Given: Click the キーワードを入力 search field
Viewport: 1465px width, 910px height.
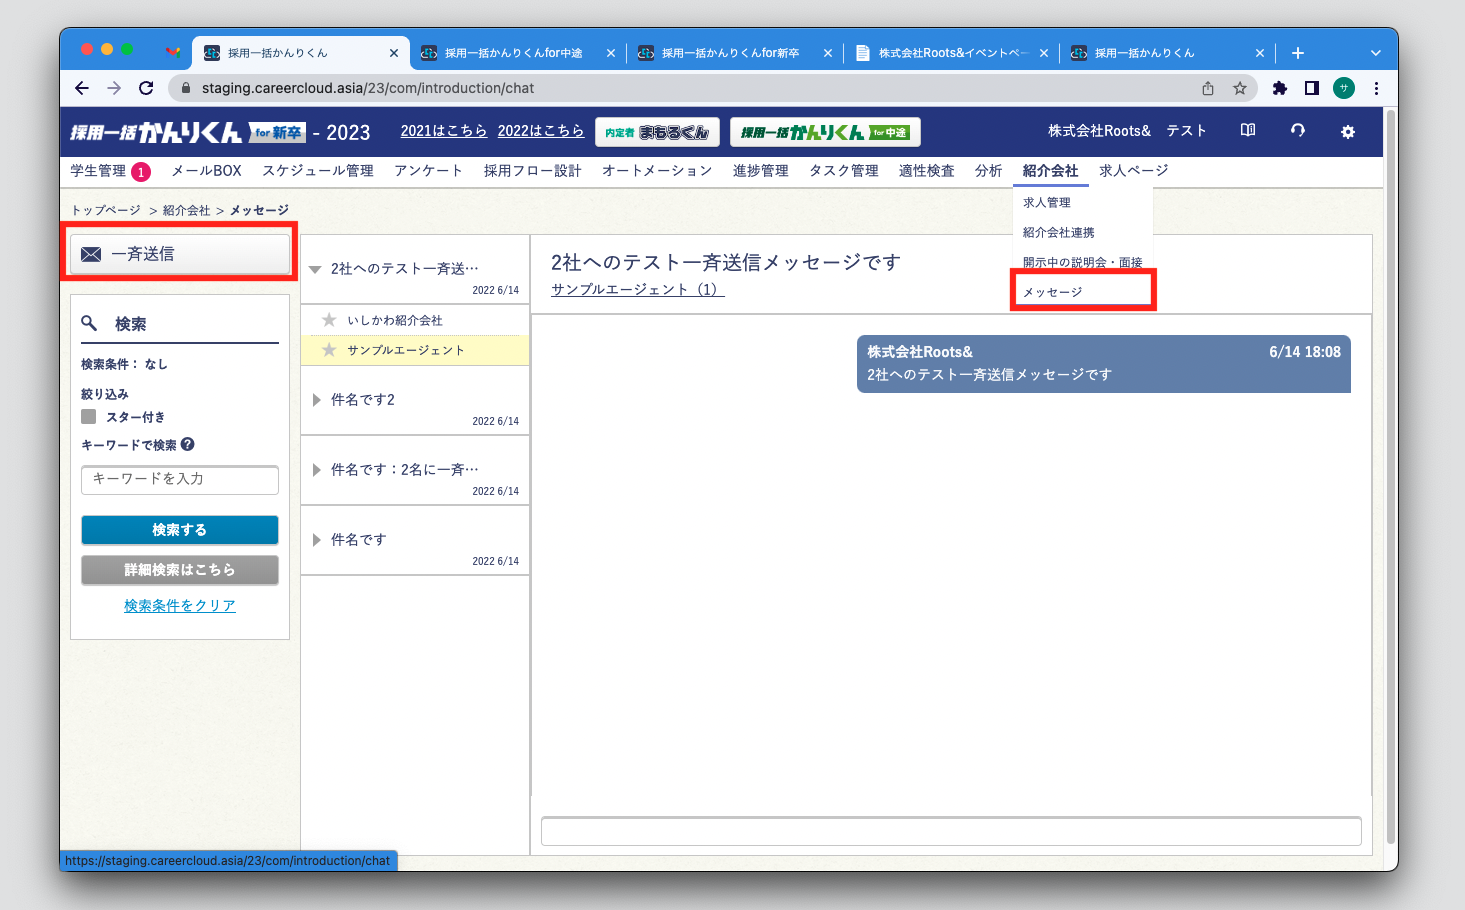Looking at the screenshot, I should click(x=180, y=479).
